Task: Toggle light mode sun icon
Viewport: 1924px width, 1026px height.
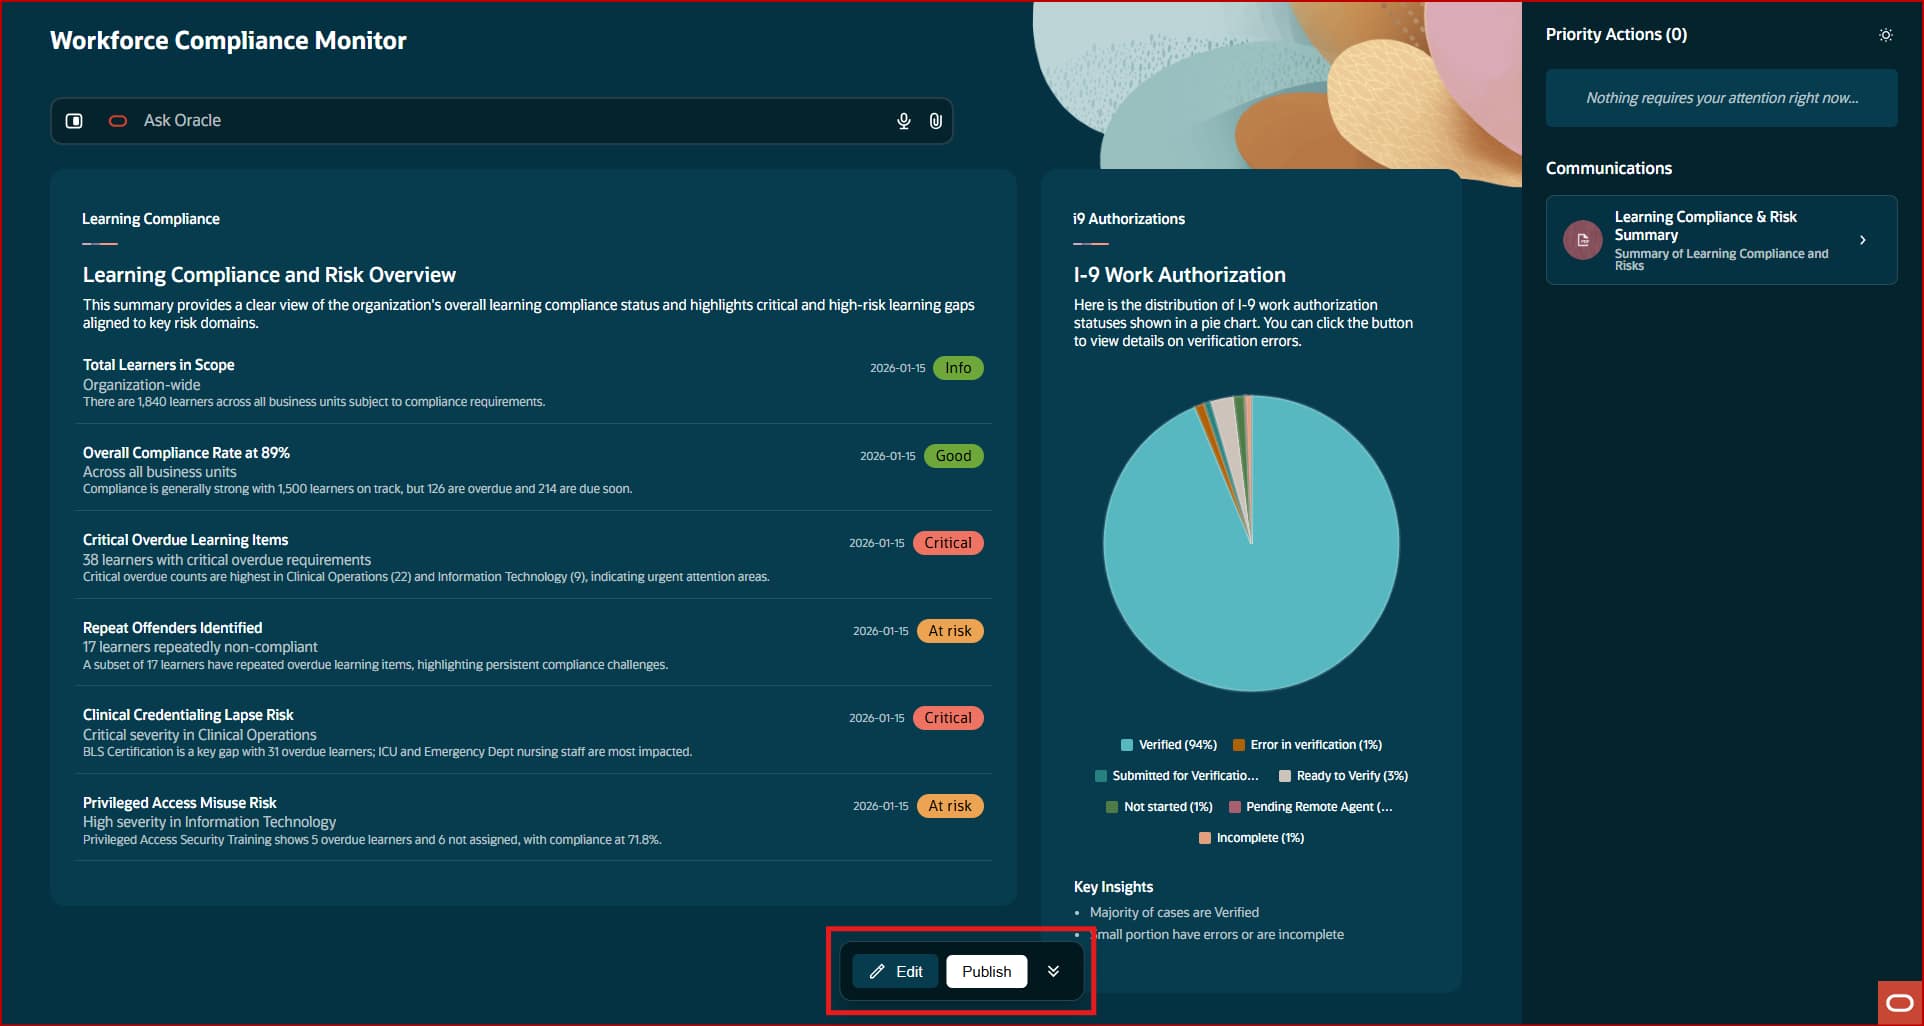Action: coord(1885,35)
